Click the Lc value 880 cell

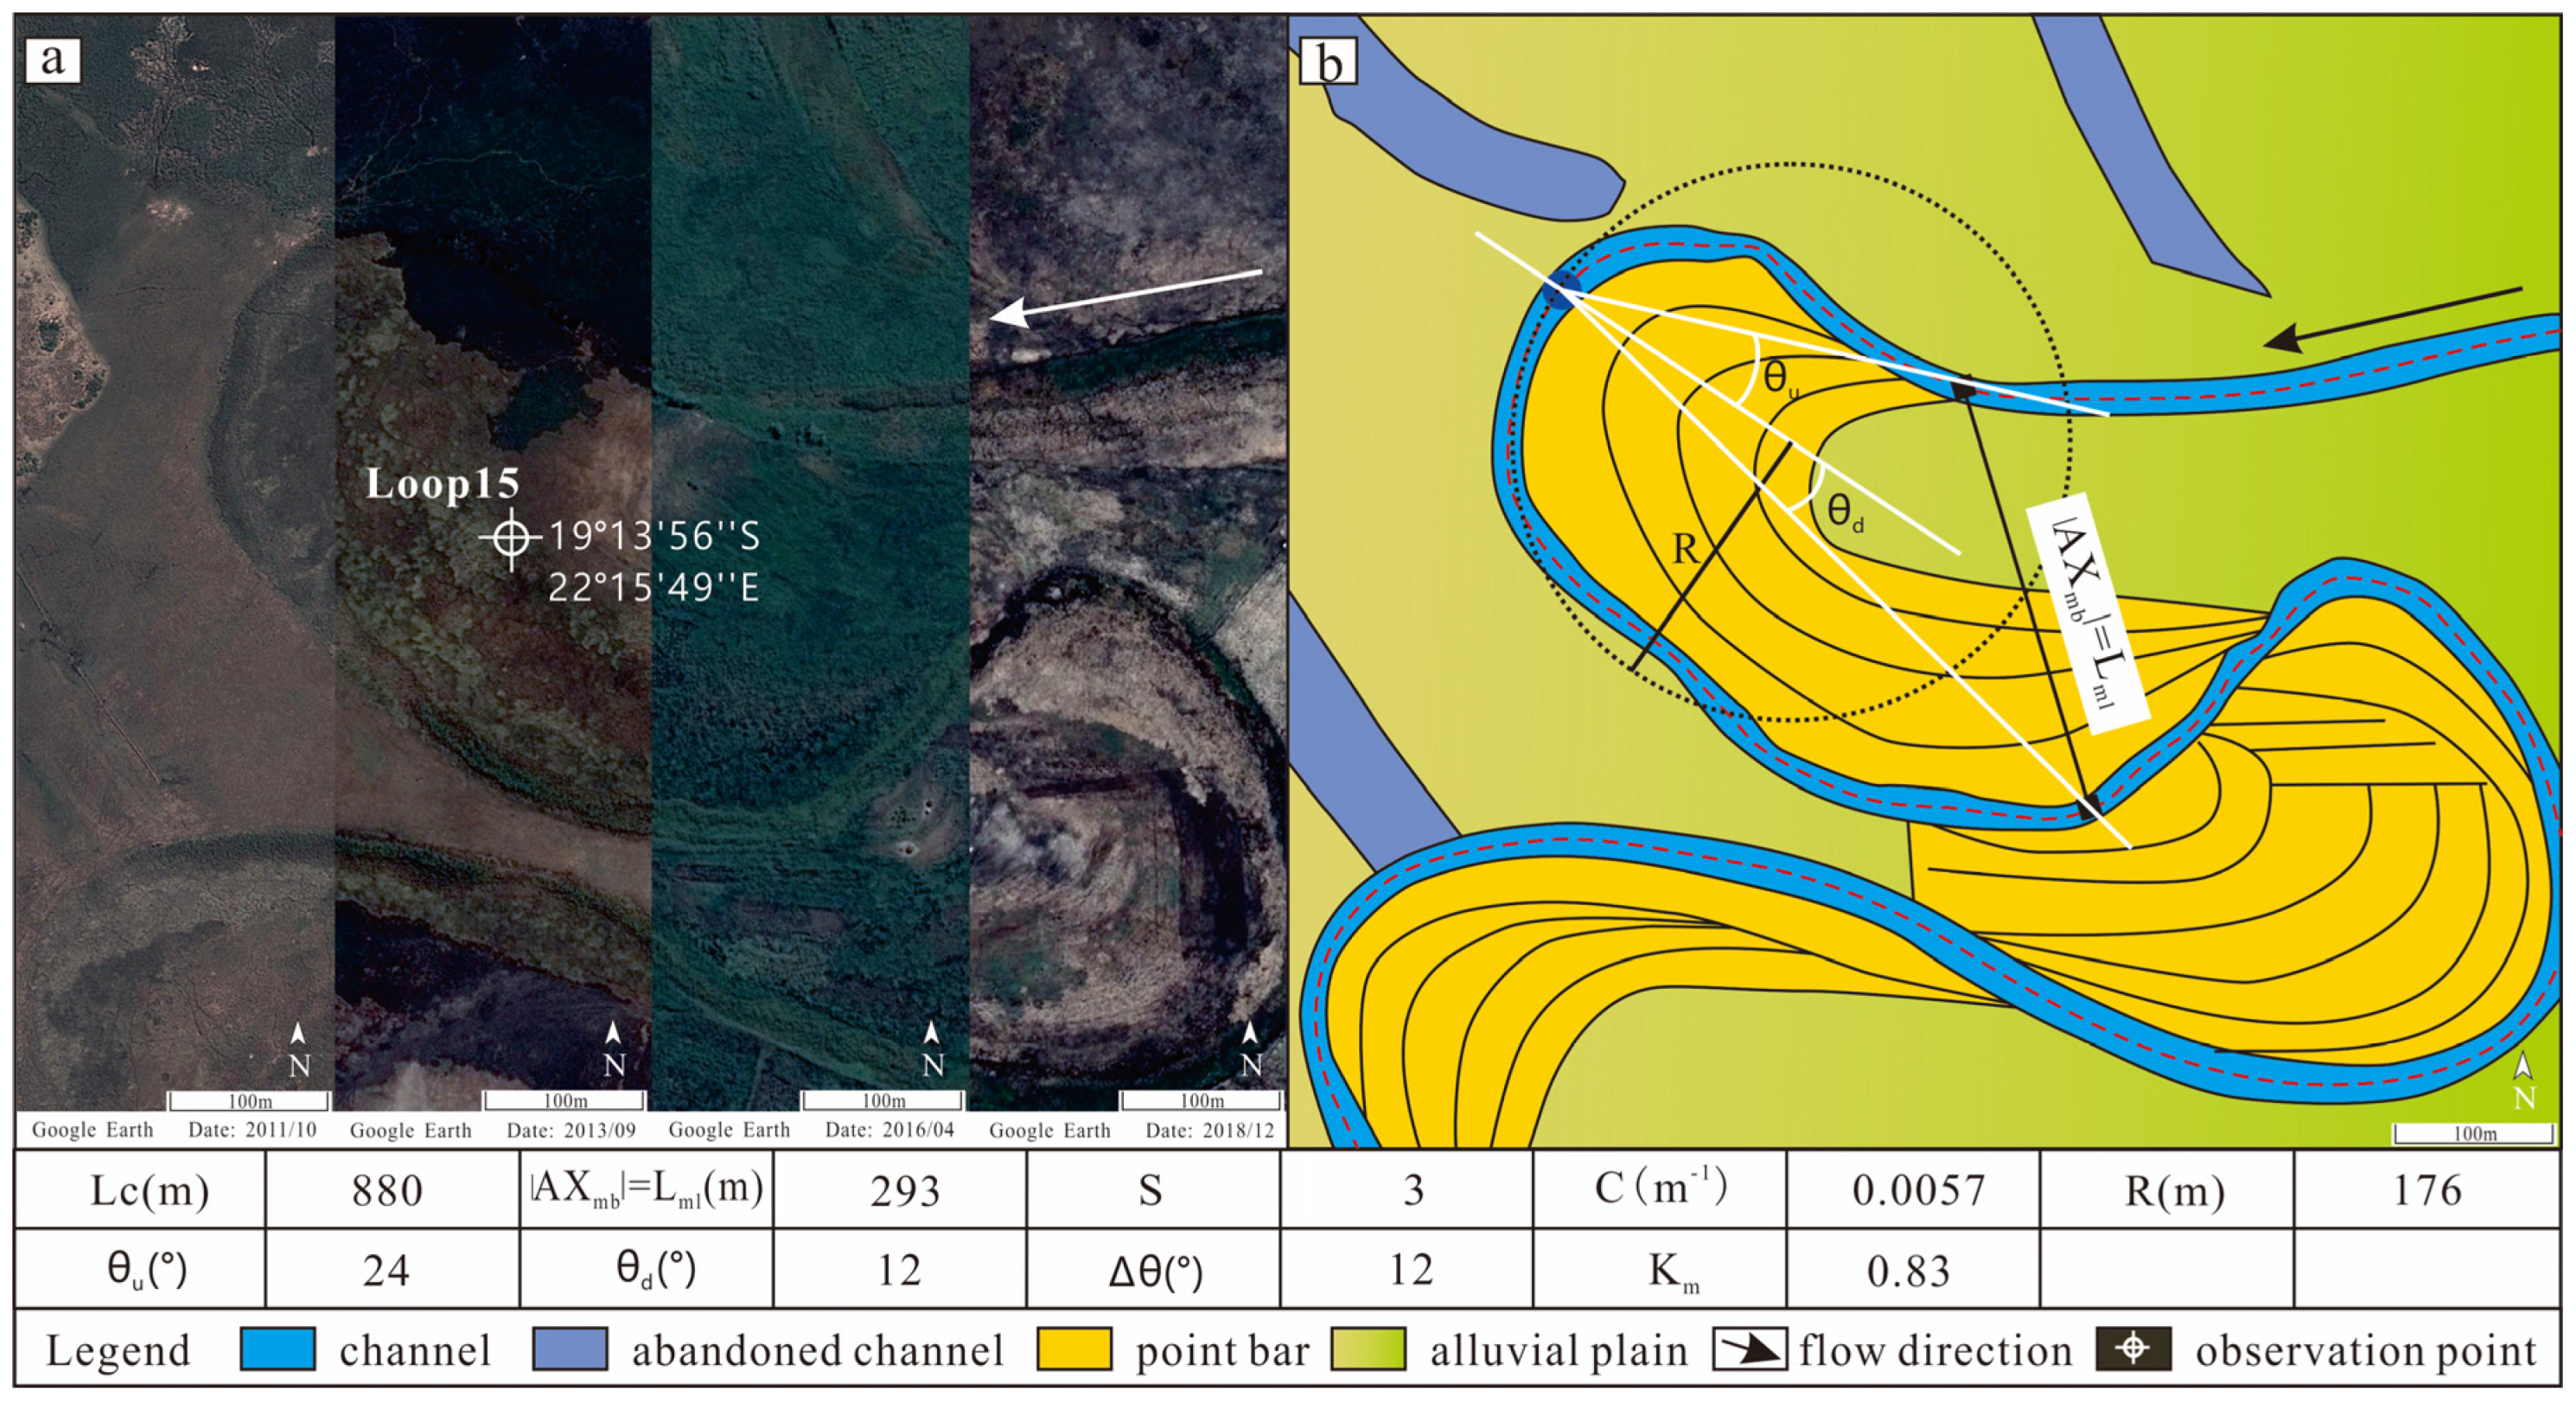pos(388,1190)
